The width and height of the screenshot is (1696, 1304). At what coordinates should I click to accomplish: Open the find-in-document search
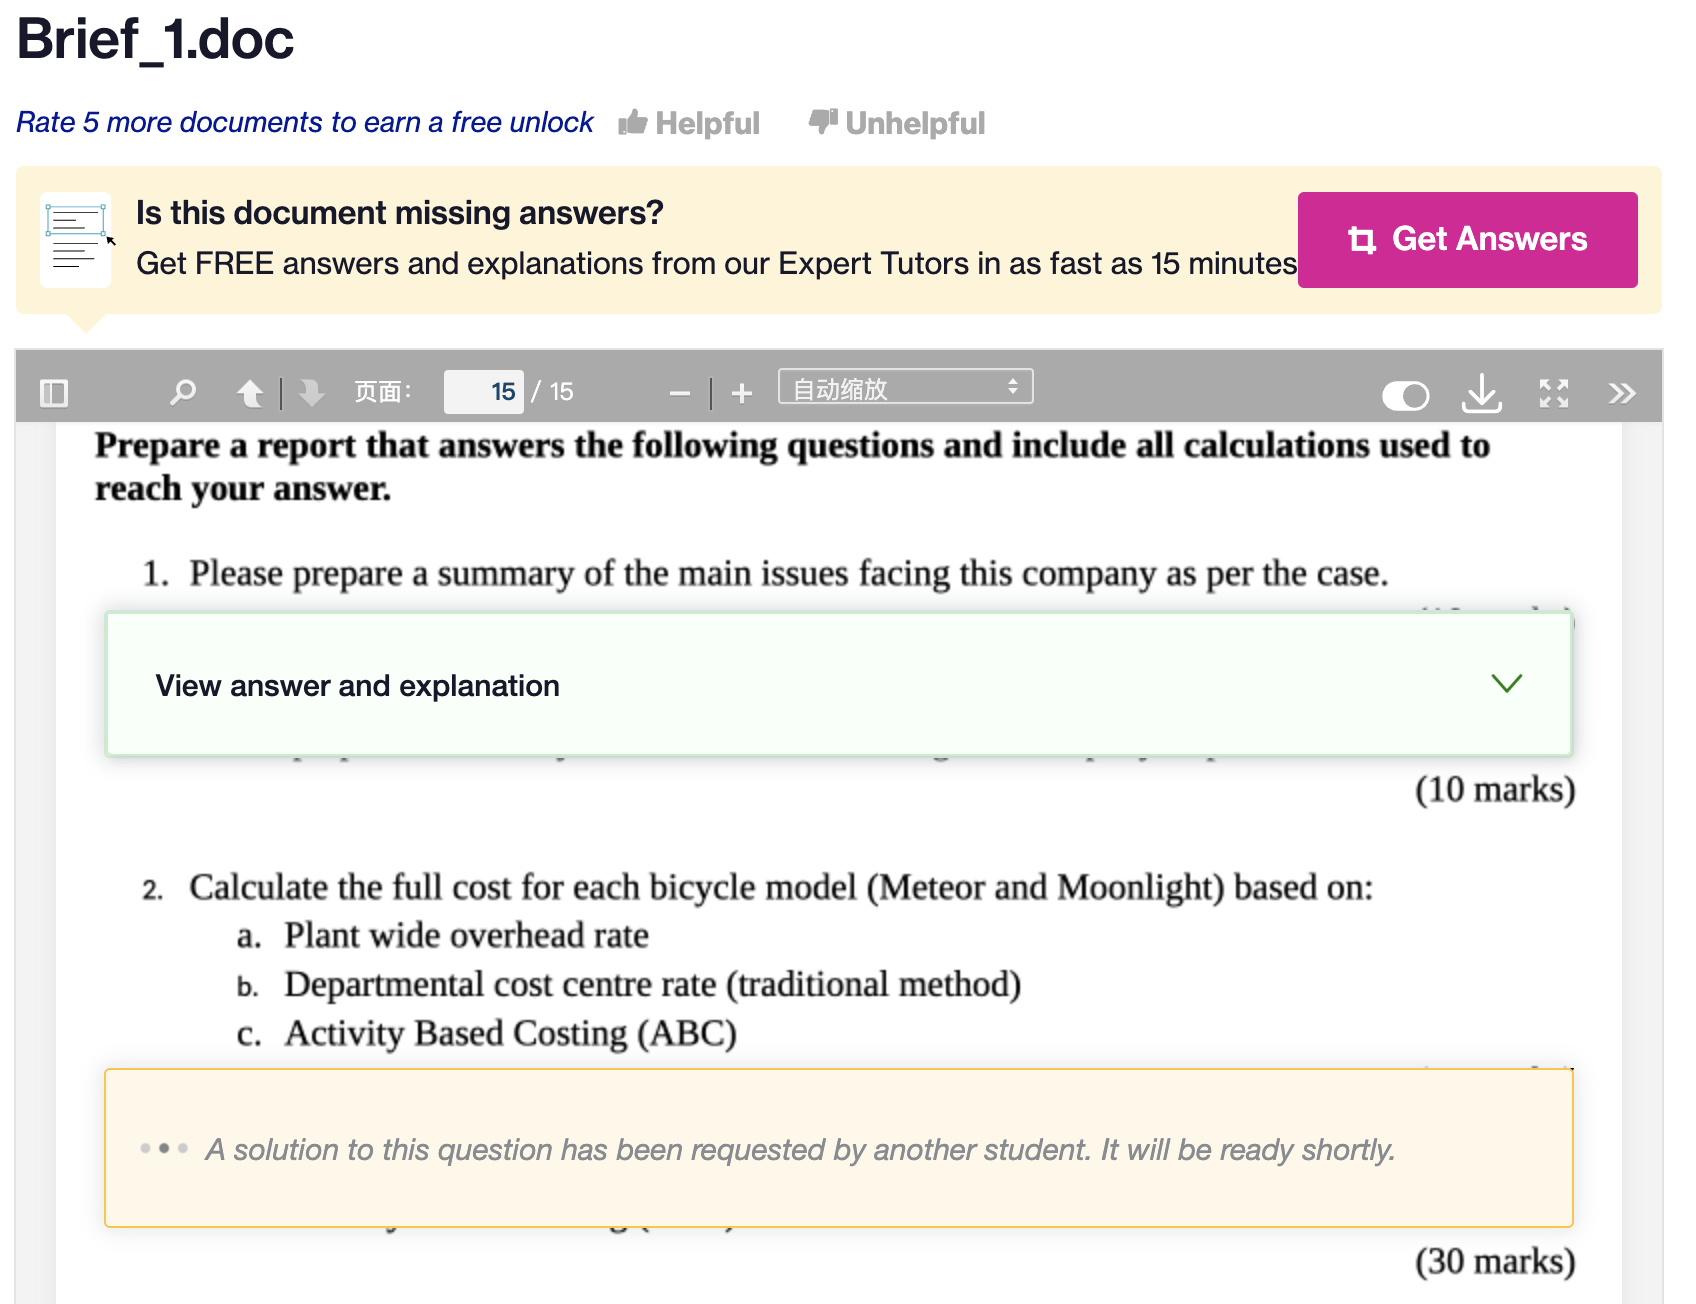click(x=182, y=393)
